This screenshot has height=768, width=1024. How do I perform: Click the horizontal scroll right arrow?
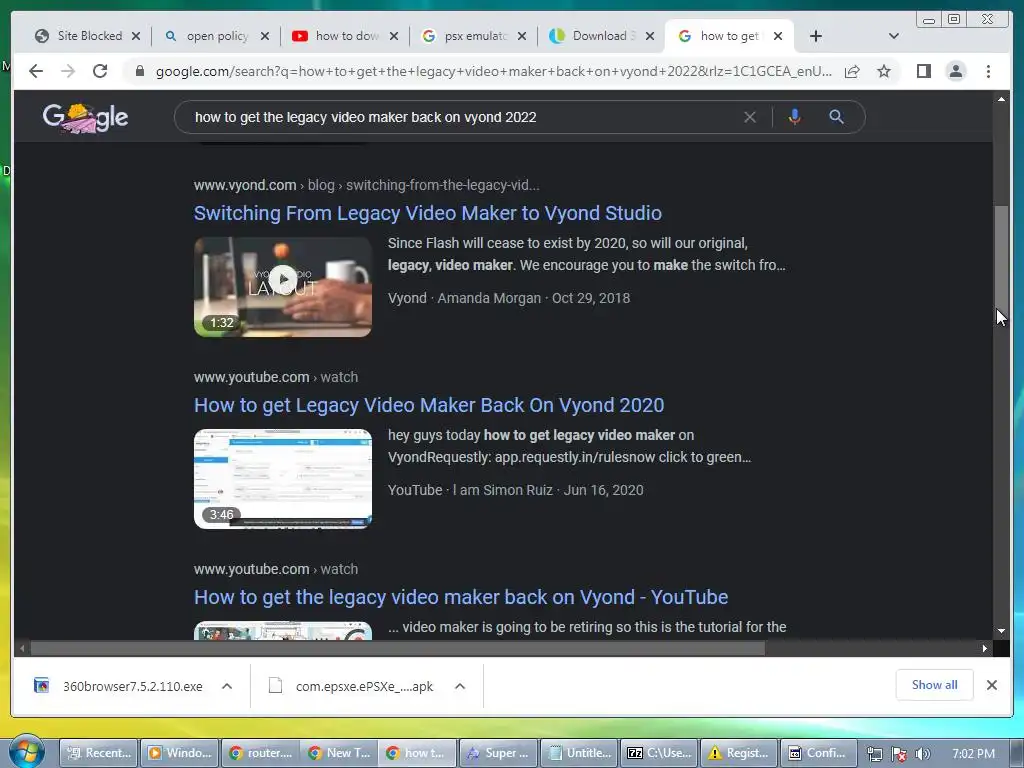[x=985, y=648]
